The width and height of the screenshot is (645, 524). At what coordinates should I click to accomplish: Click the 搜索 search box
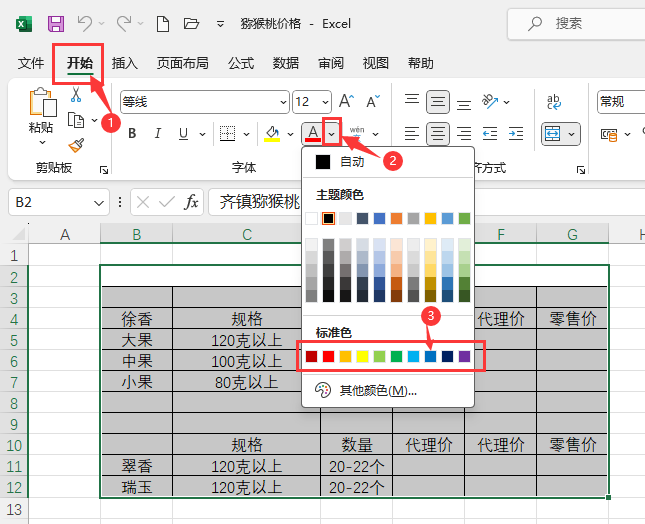coord(576,24)
